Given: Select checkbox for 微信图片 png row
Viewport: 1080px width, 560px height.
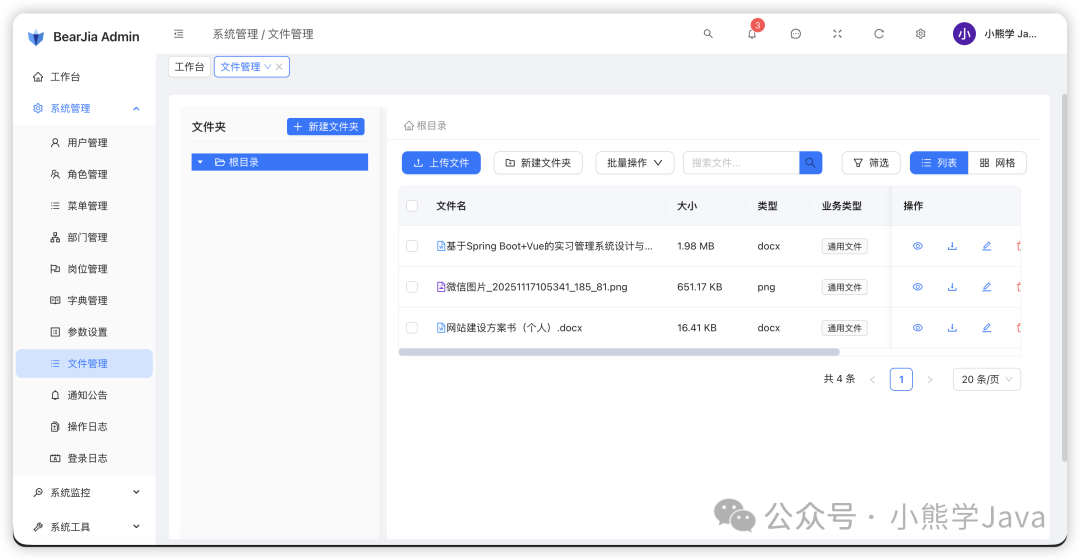Looking at the screenshot, I should 412,287.
